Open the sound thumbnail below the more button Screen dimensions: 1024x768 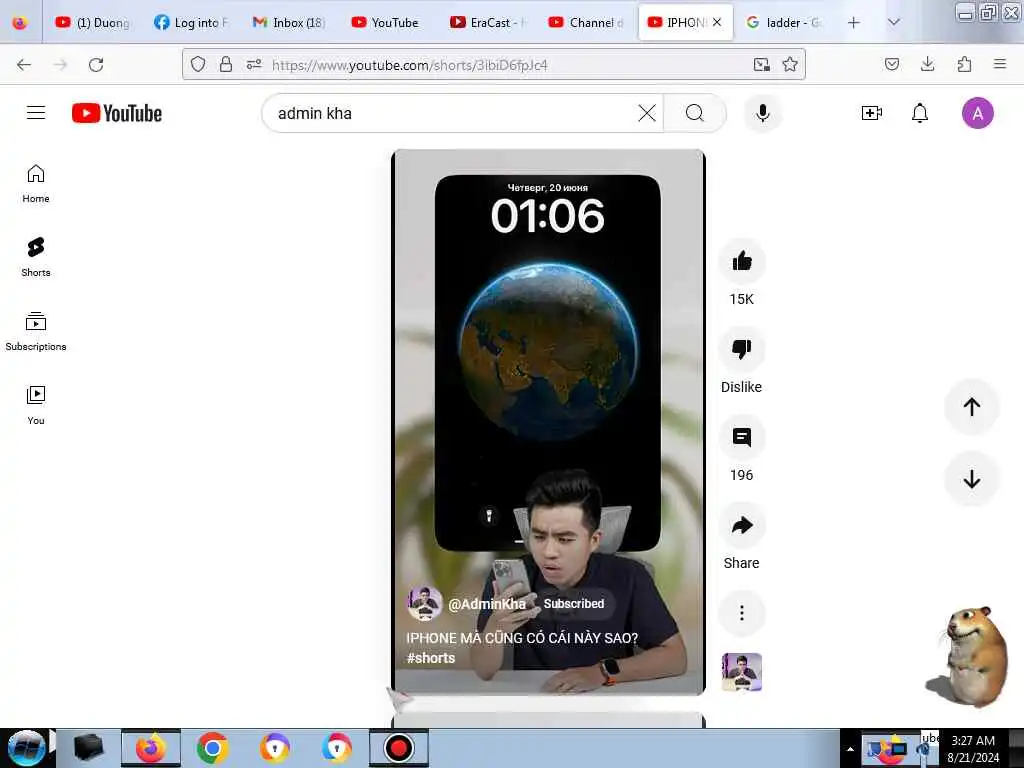coord(741,672)
